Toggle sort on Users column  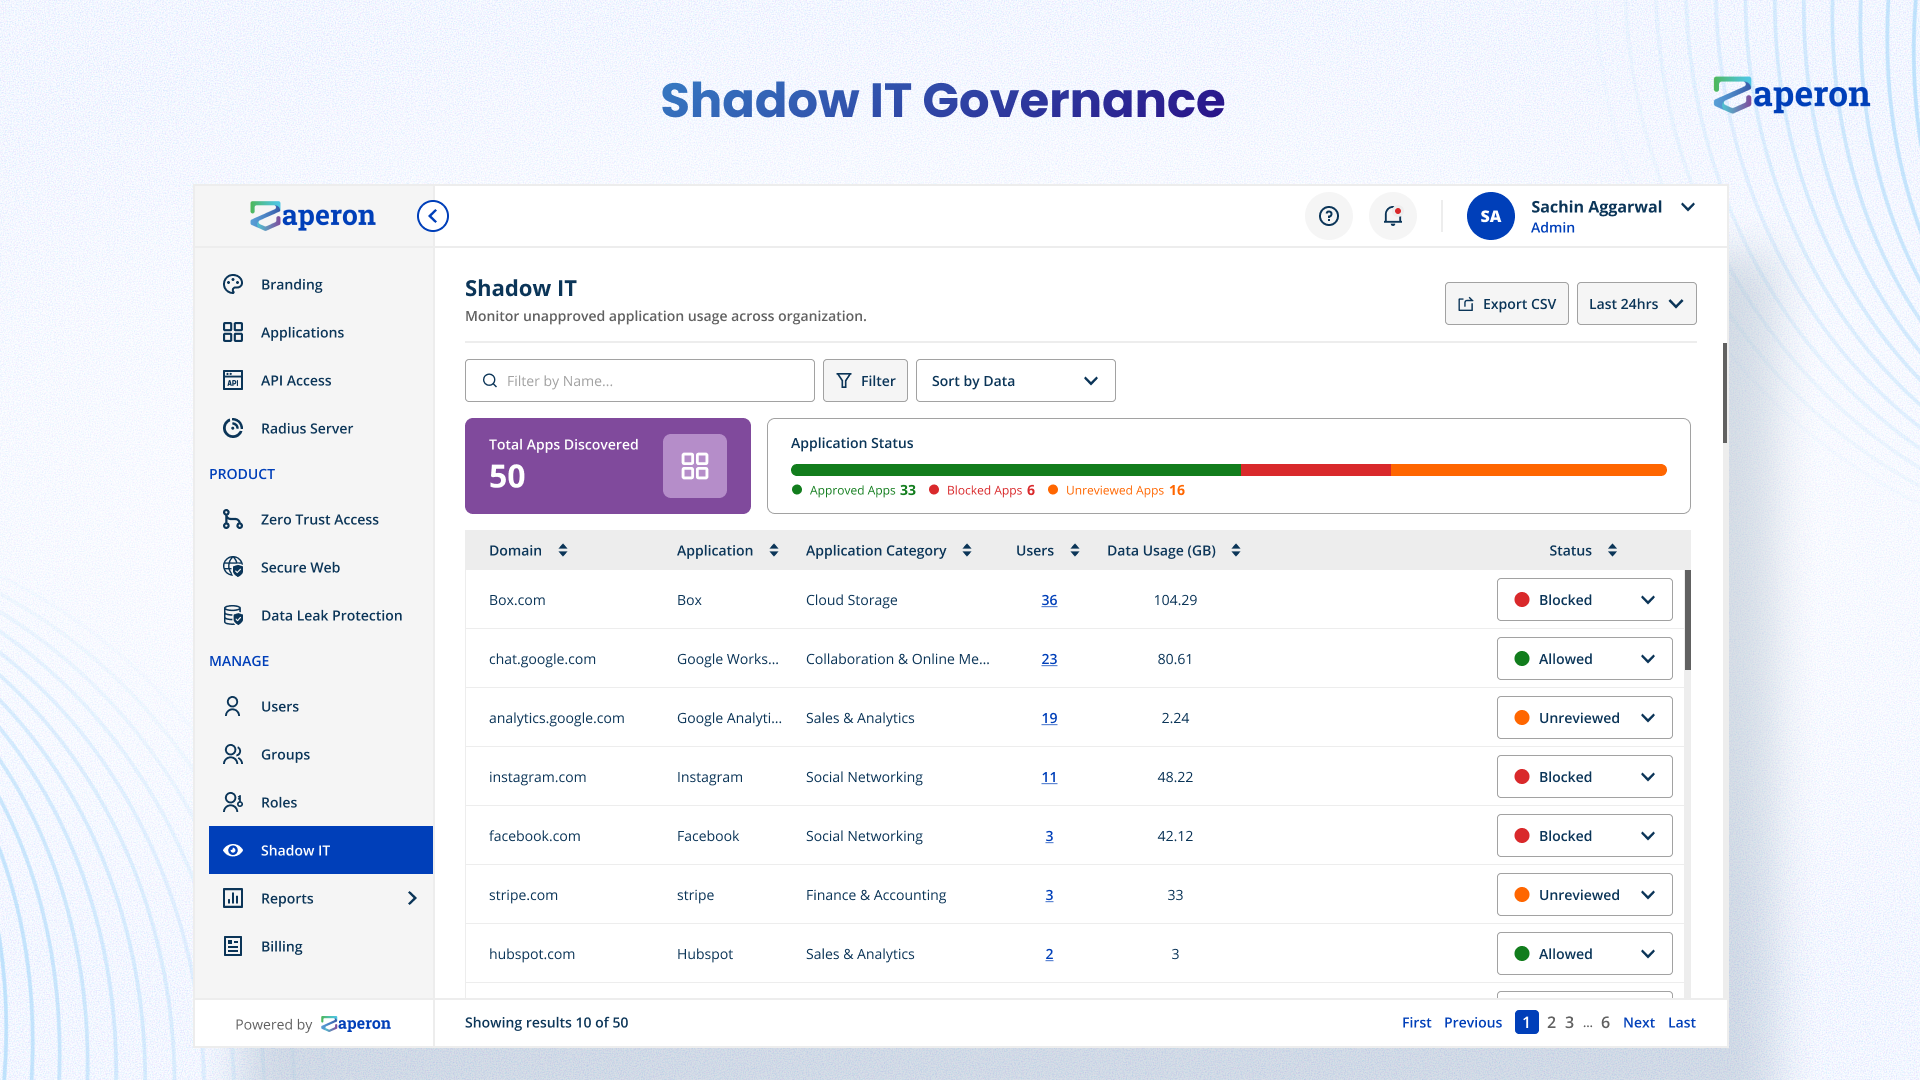click(1075, 550)
